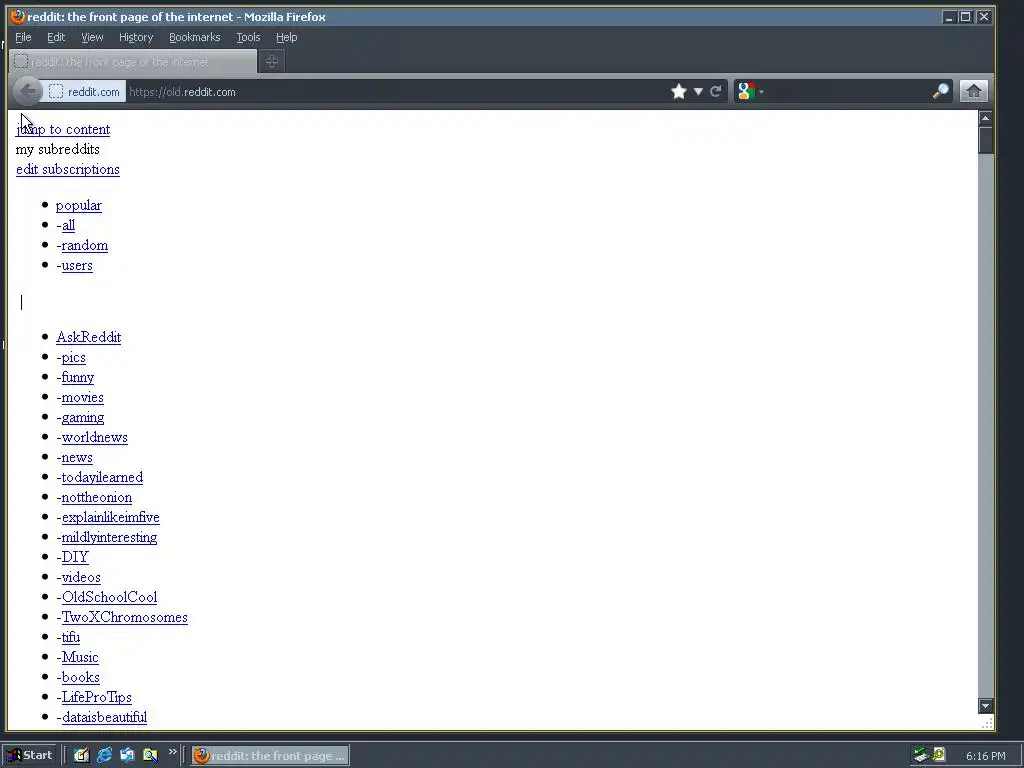Click the URL address field

pyautogui.click(x=395, y=91)
